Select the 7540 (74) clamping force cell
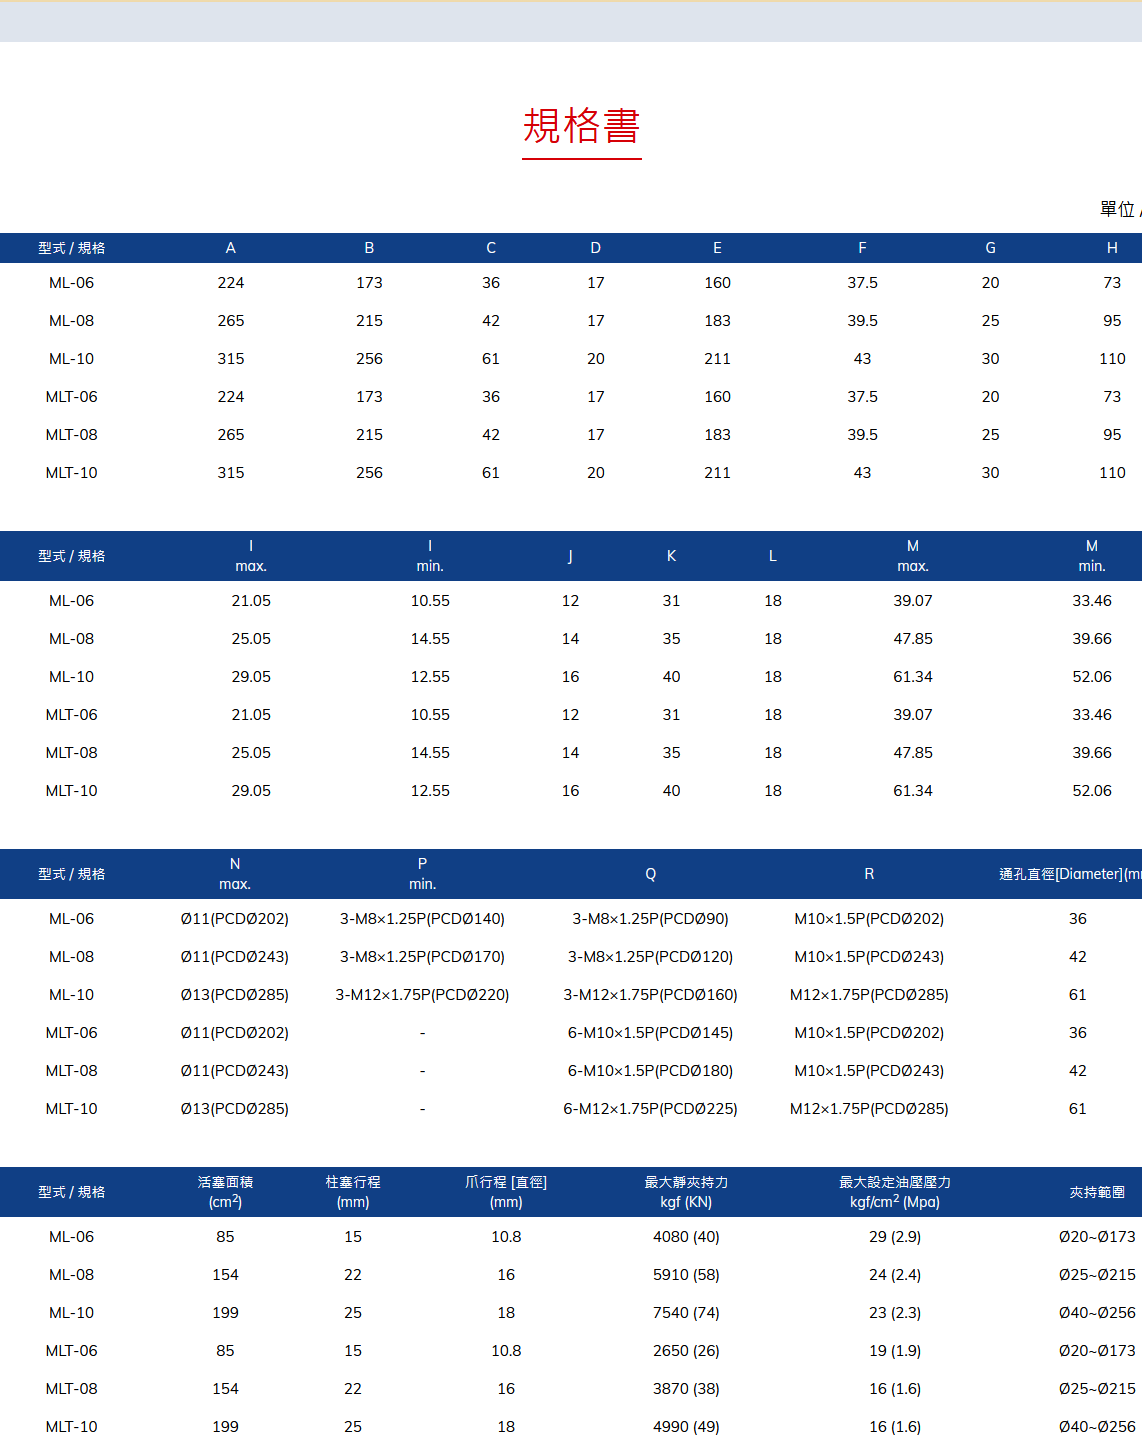Screen dimensions: 1142x1441 coord(686,1313)
